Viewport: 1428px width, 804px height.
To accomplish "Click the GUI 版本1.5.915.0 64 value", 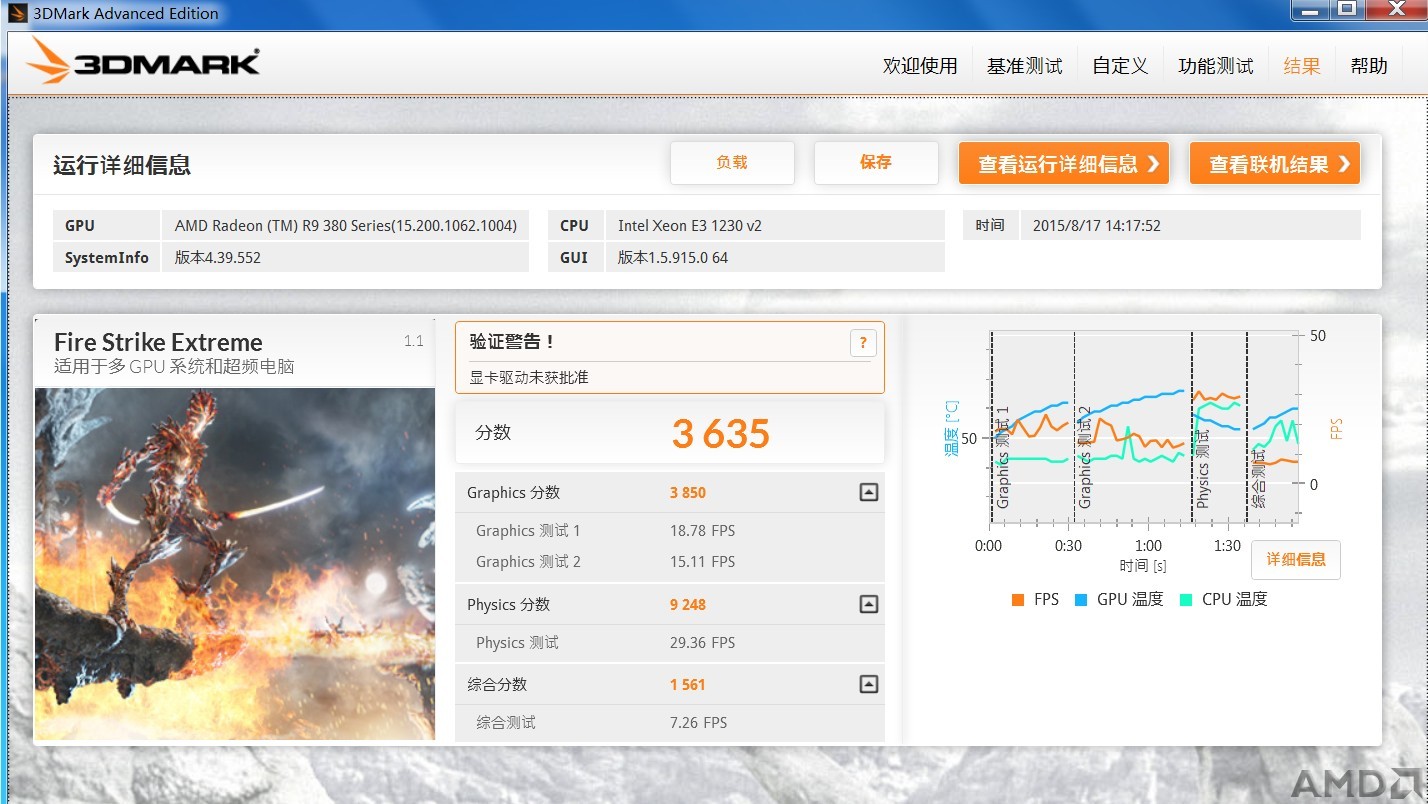I will [x=673, y=257].
